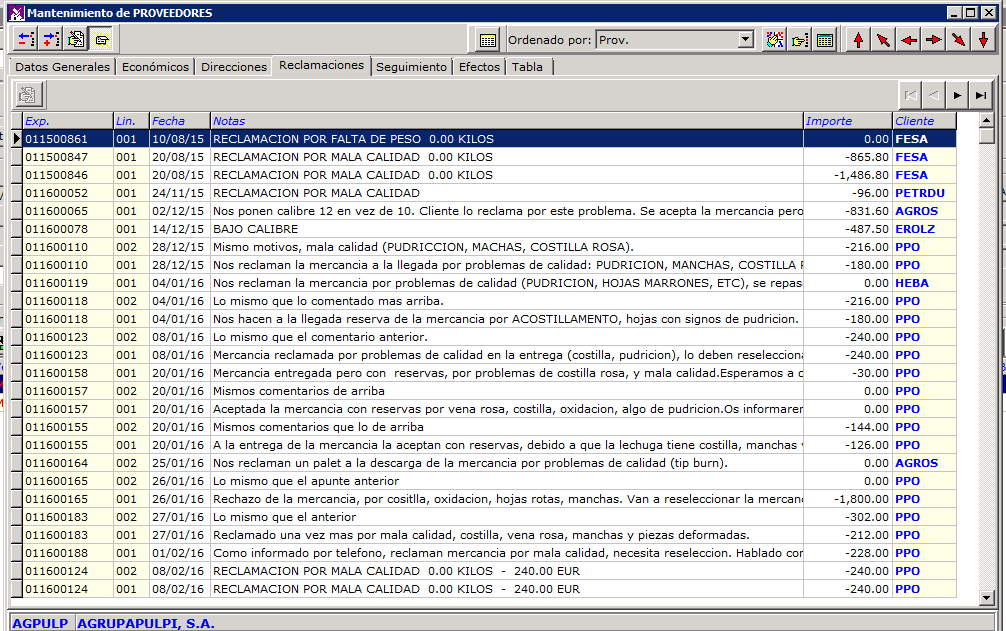Click the Importe column header

pos(847,121)
